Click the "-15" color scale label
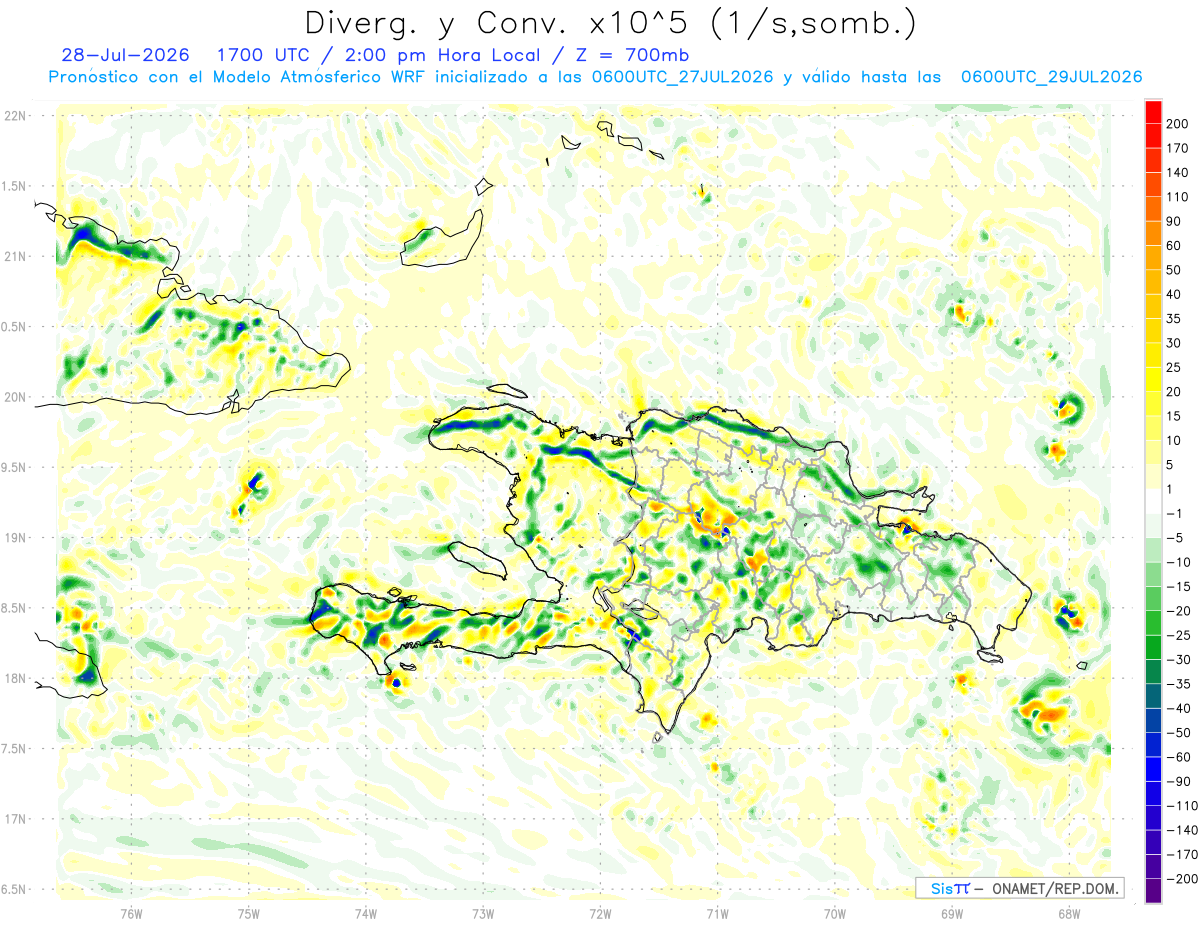The height and width of the screenshot is (927, 1200). 1180,586
